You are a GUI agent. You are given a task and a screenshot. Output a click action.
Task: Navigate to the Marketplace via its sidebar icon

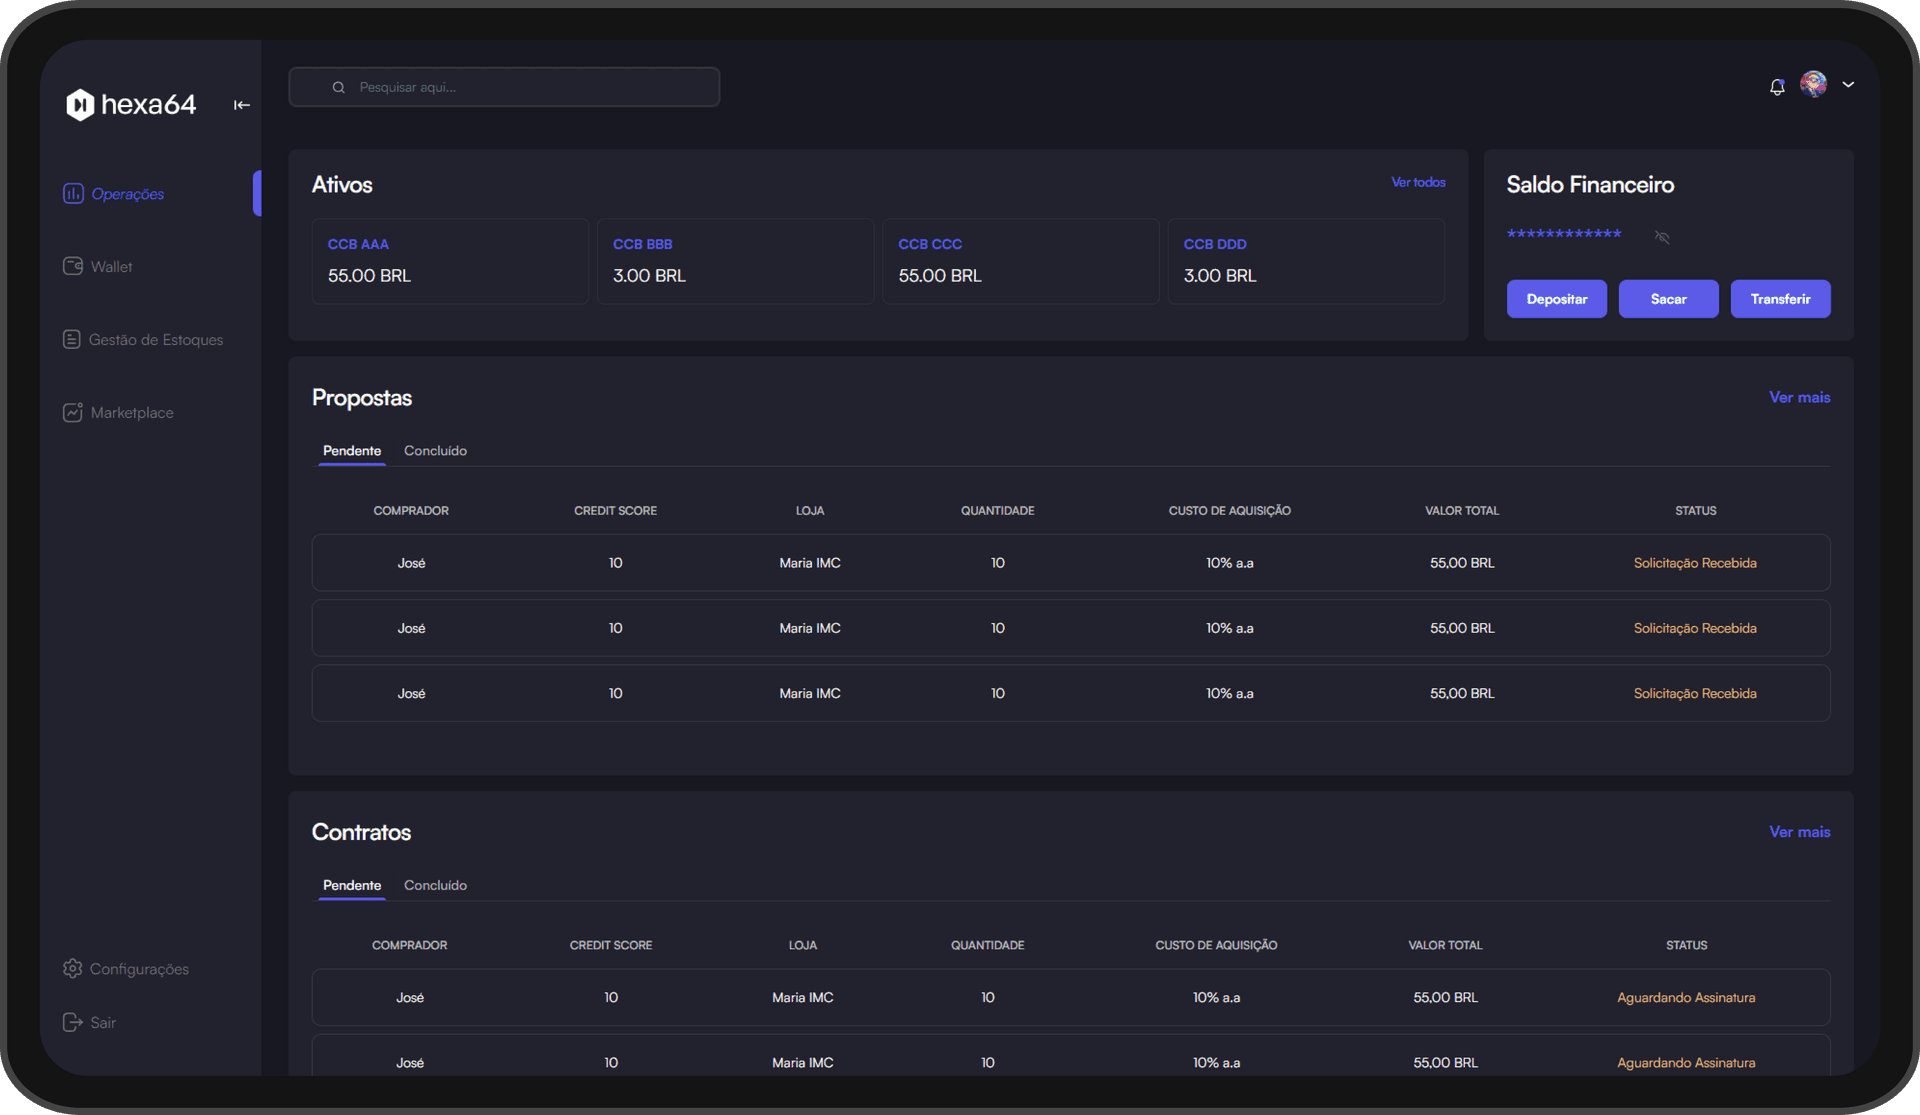[72, 412]
